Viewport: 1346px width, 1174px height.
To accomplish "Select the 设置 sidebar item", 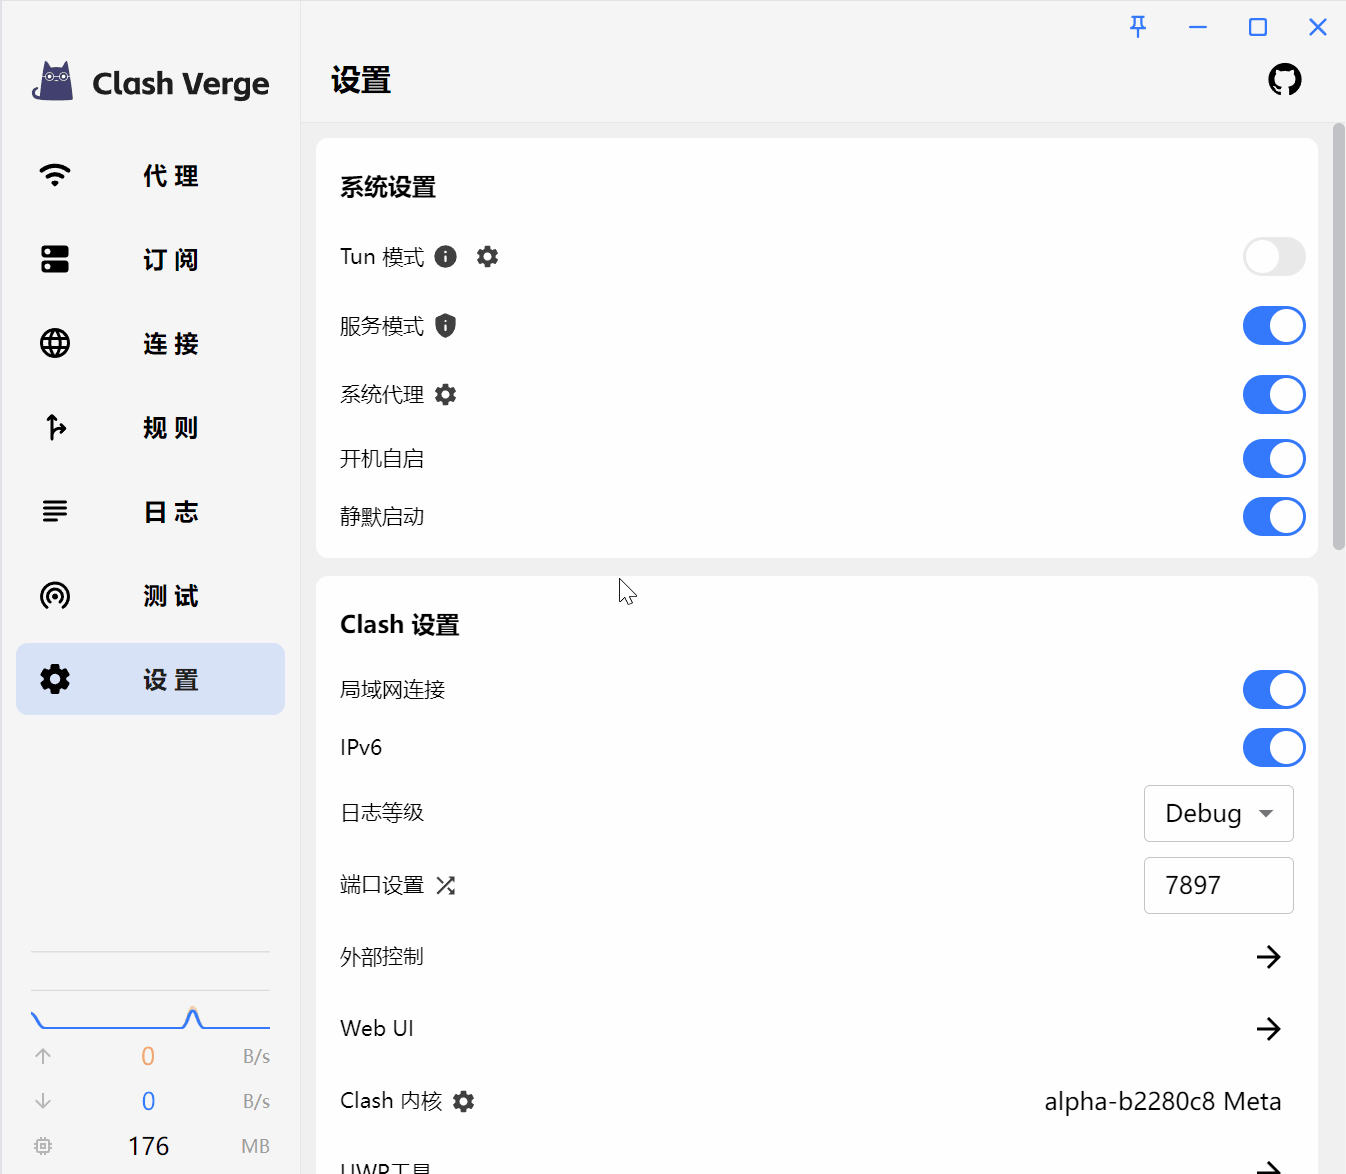I will [150, 679].
